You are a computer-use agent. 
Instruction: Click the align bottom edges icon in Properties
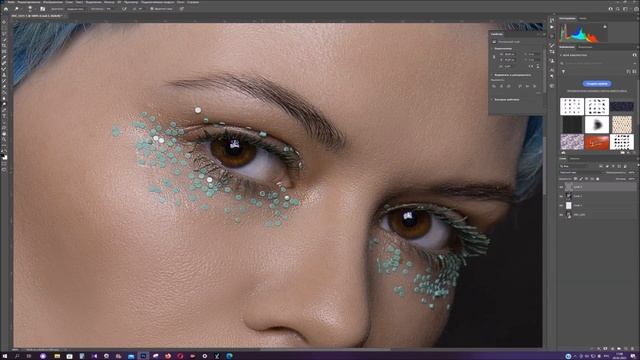(x=535, y=86)
